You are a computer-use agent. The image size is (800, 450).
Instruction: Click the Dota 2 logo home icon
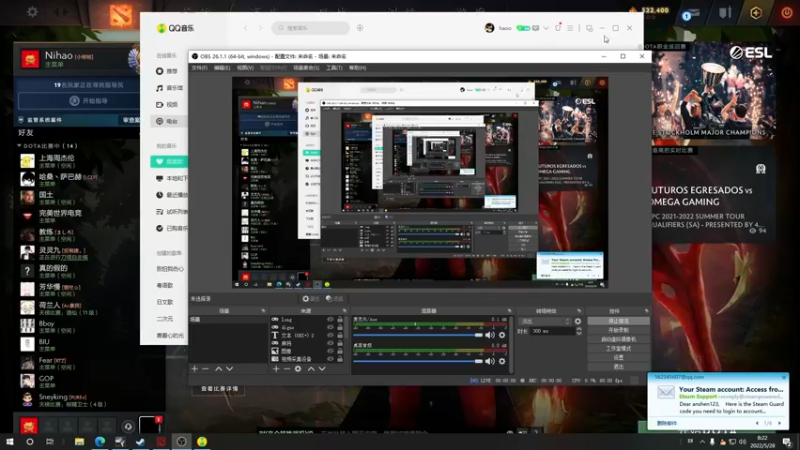[120, 14]
